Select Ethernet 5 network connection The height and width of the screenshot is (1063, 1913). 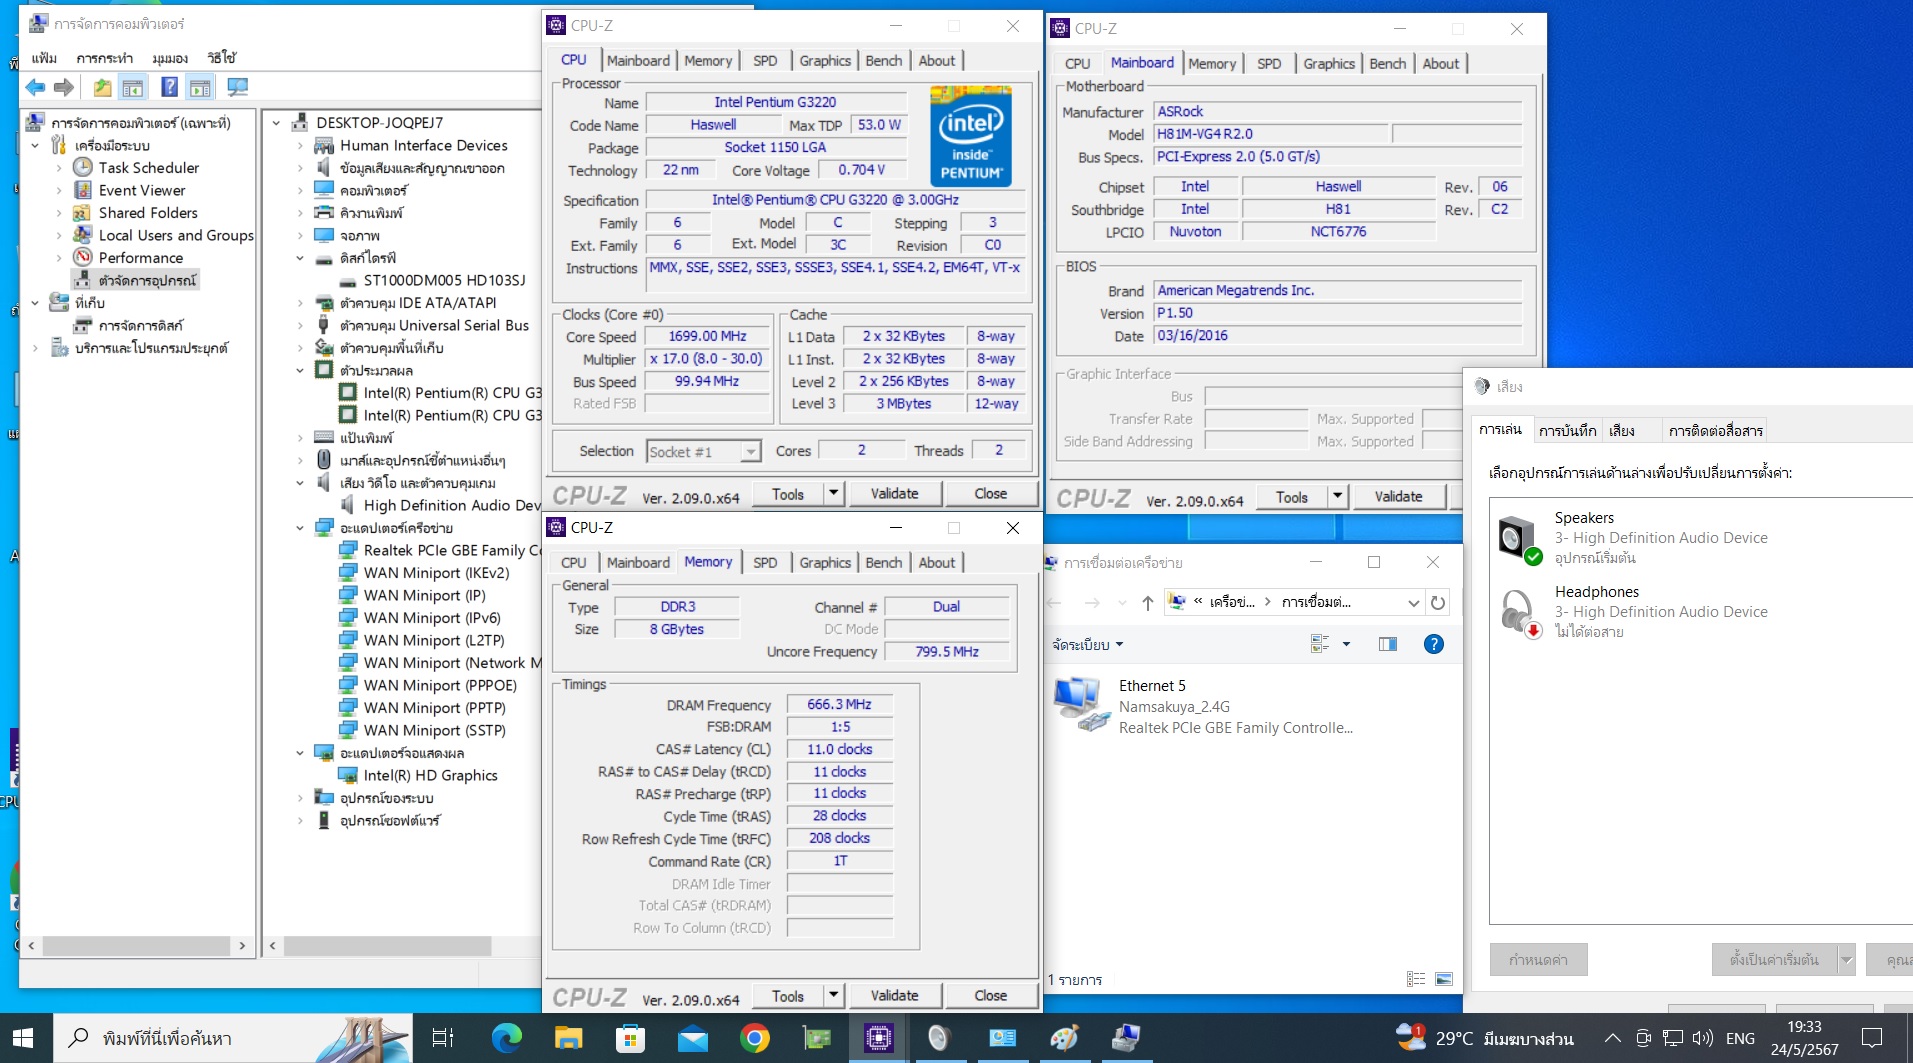(x=1204, y=707)
